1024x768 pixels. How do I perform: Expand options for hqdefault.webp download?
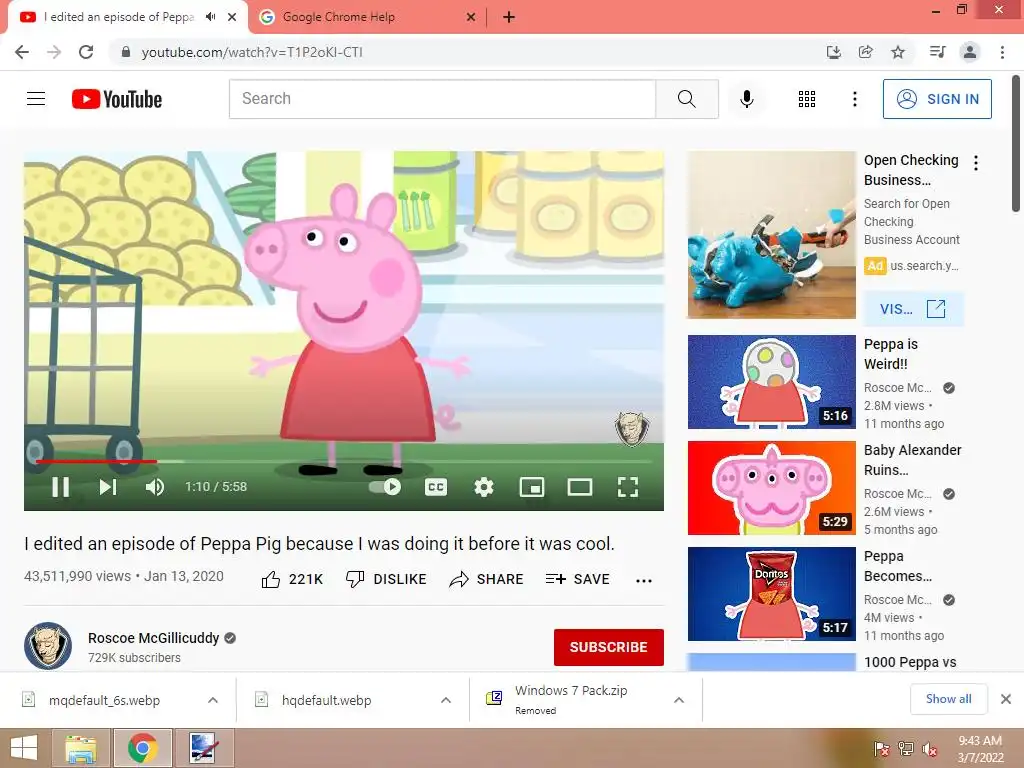click(x=446, y=700)
